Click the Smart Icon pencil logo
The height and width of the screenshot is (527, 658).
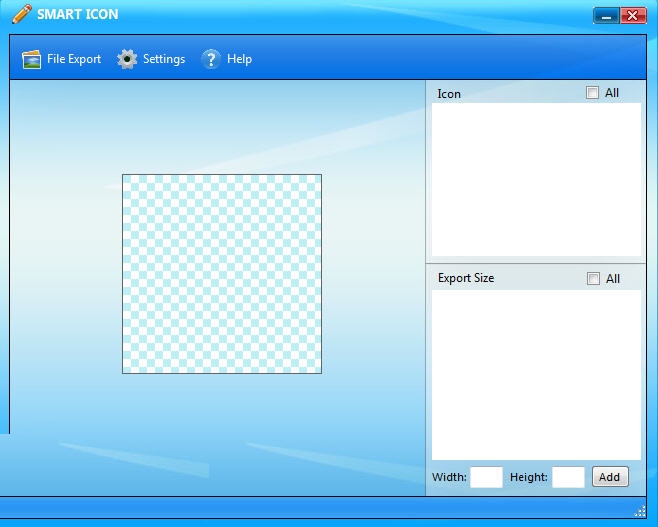pyautogui.click(x=21, y=14)
